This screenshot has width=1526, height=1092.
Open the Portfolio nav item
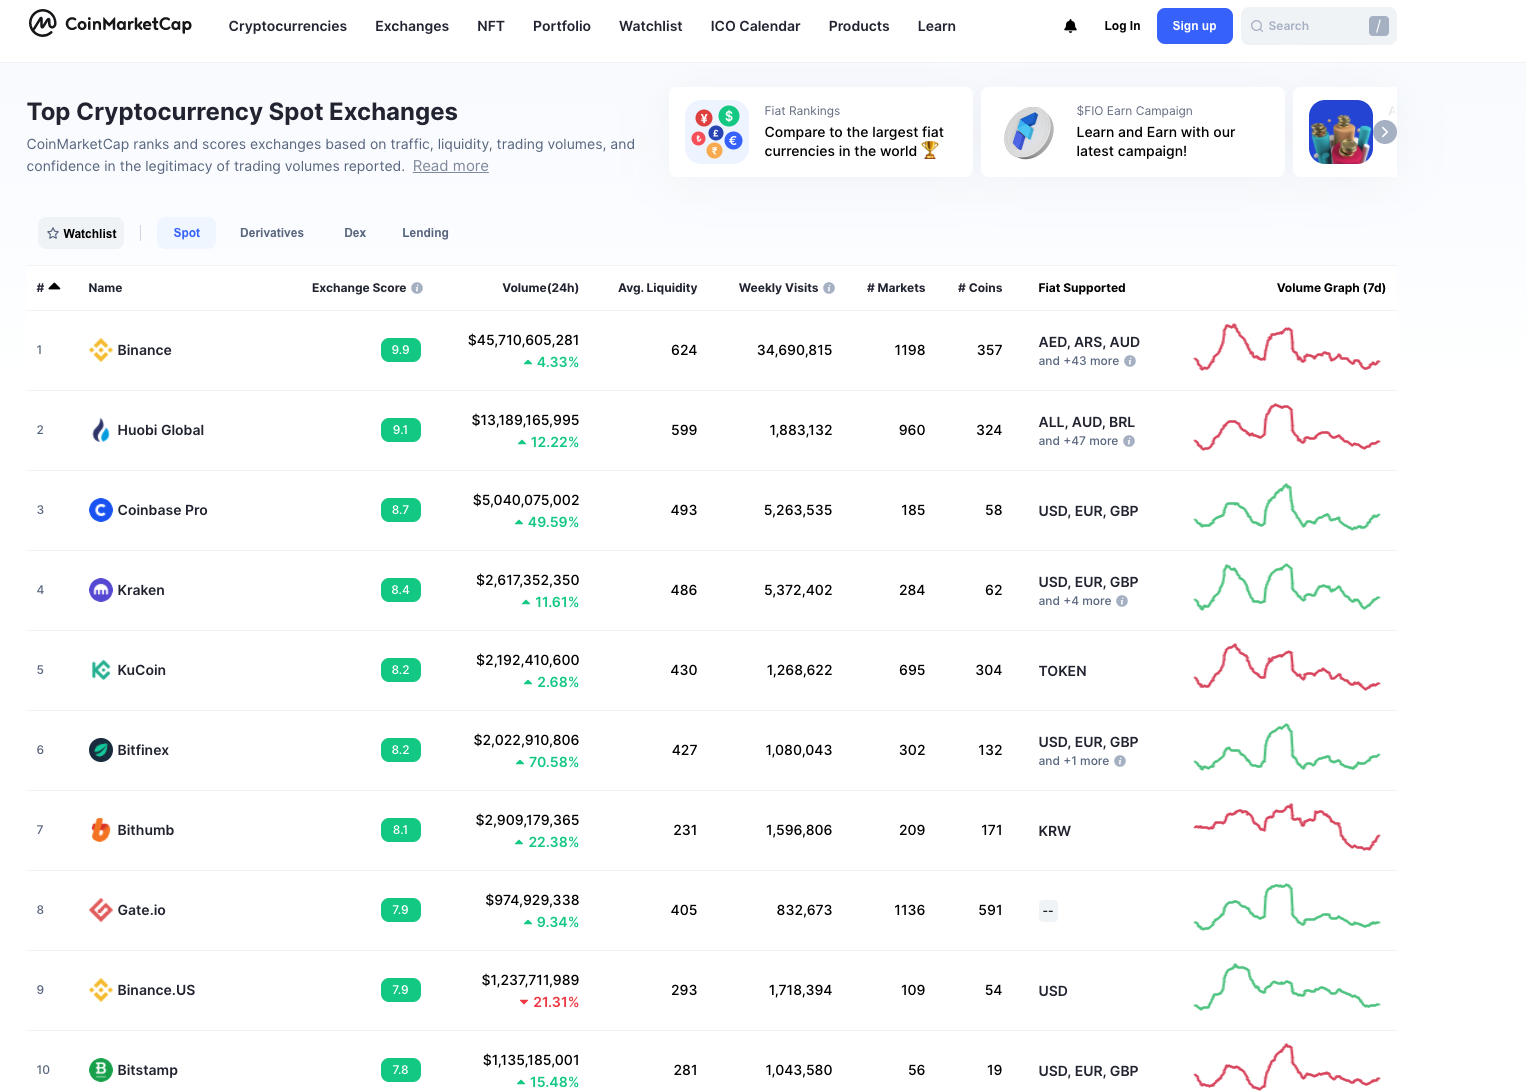562,26
